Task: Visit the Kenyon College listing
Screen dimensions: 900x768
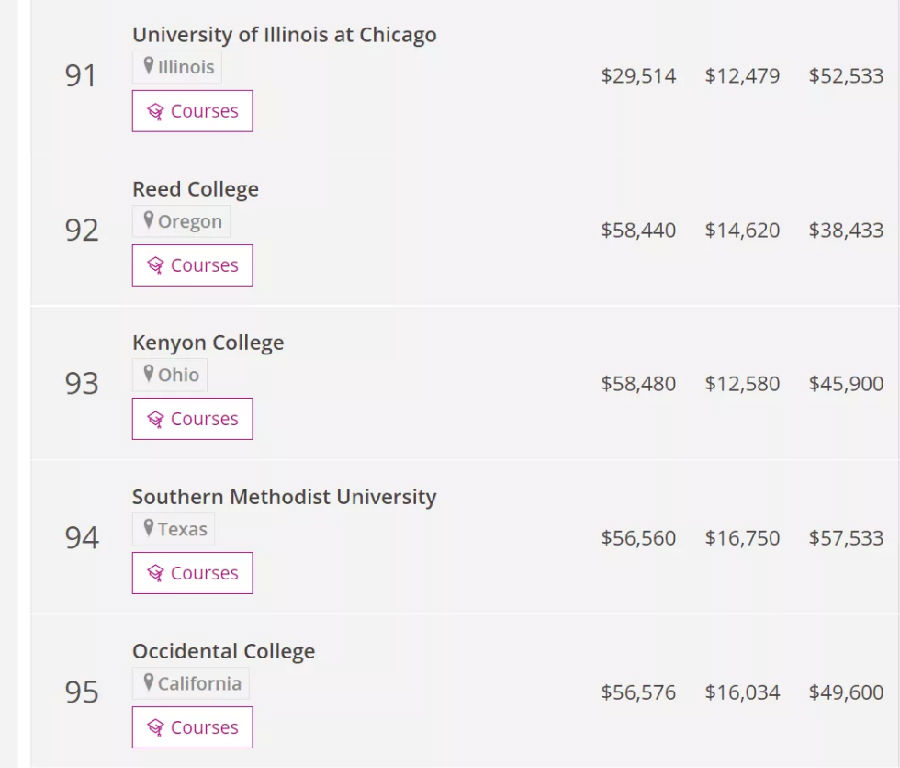Action: point(208,343)
